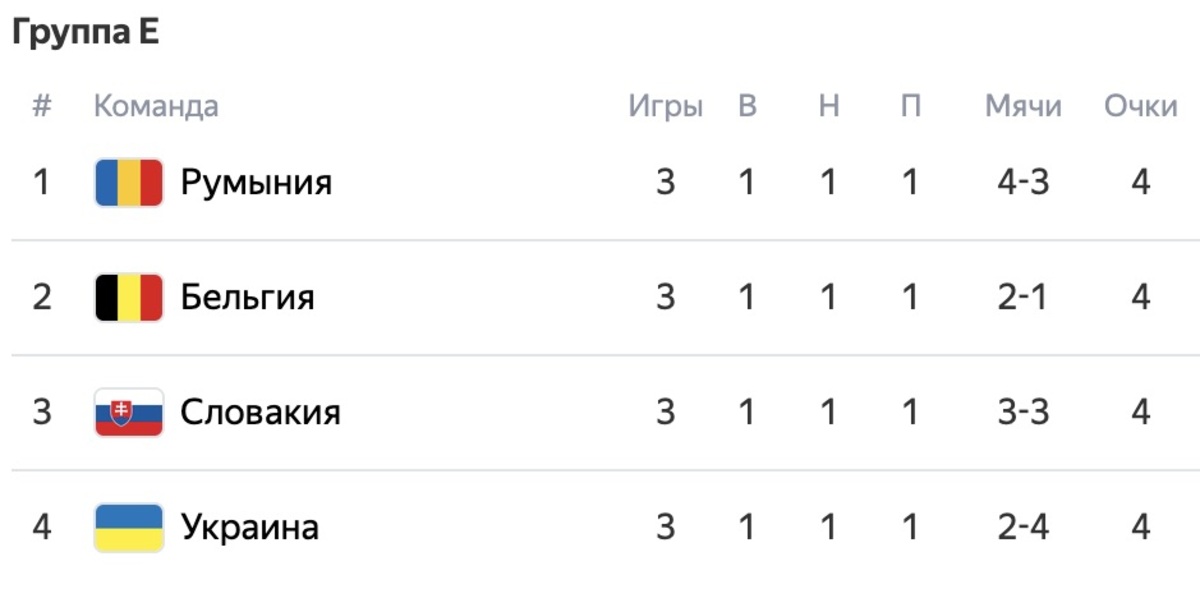Click the Ukraine flag icon
The image size is (1200, 598).
[x=128, y=527]
